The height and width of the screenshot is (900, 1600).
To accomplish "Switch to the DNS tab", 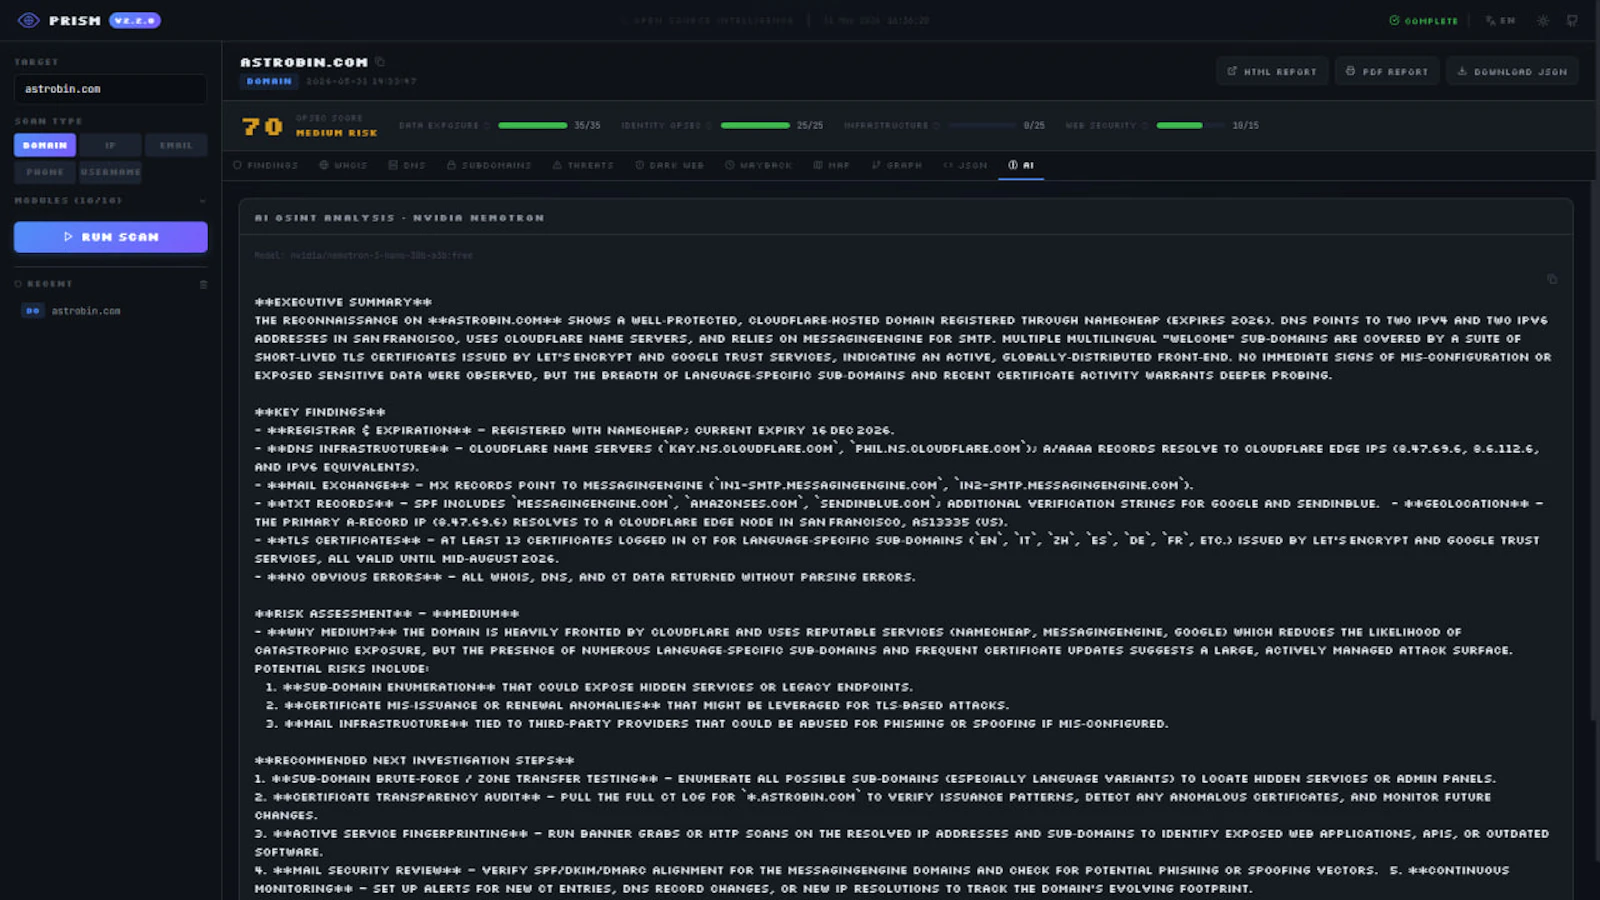I will coord(407,165).
